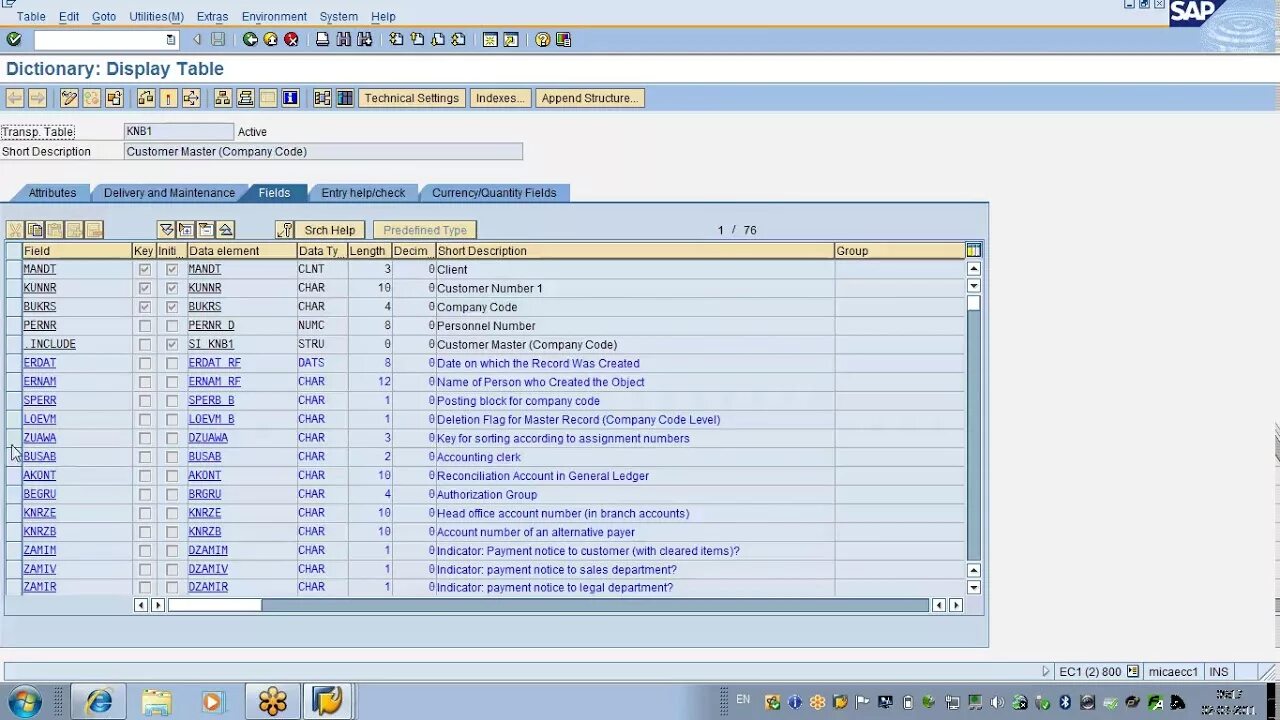
Task: Click the system info expand triangle in status bar
Action: (1046, 672)
